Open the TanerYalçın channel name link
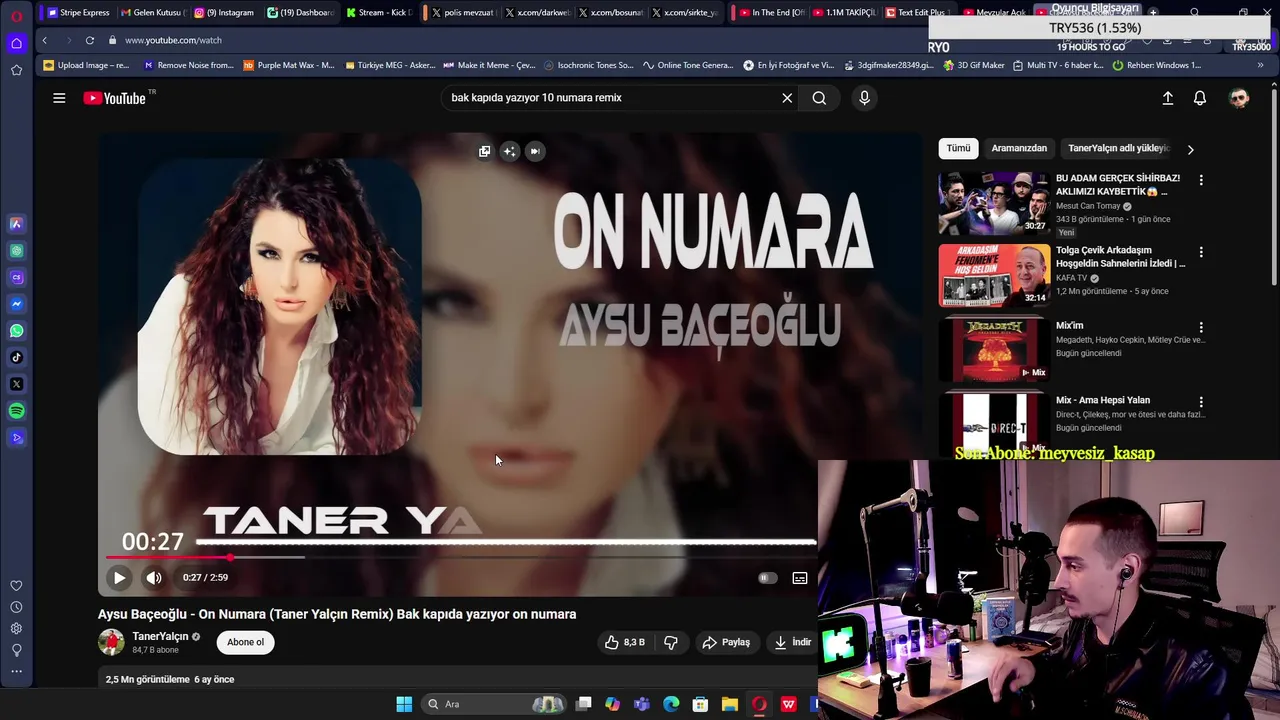 coord(160,636)
